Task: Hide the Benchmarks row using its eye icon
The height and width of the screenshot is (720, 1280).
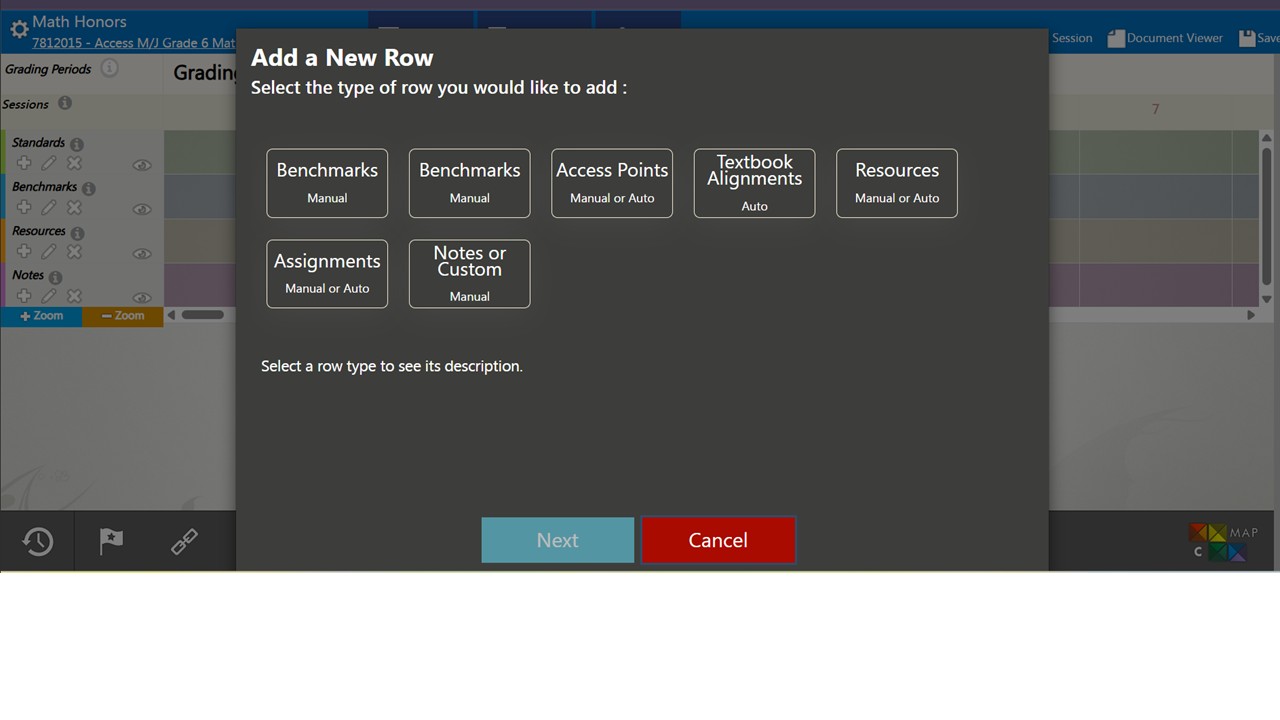Action: pyautogui.click(x=142, y=209)
